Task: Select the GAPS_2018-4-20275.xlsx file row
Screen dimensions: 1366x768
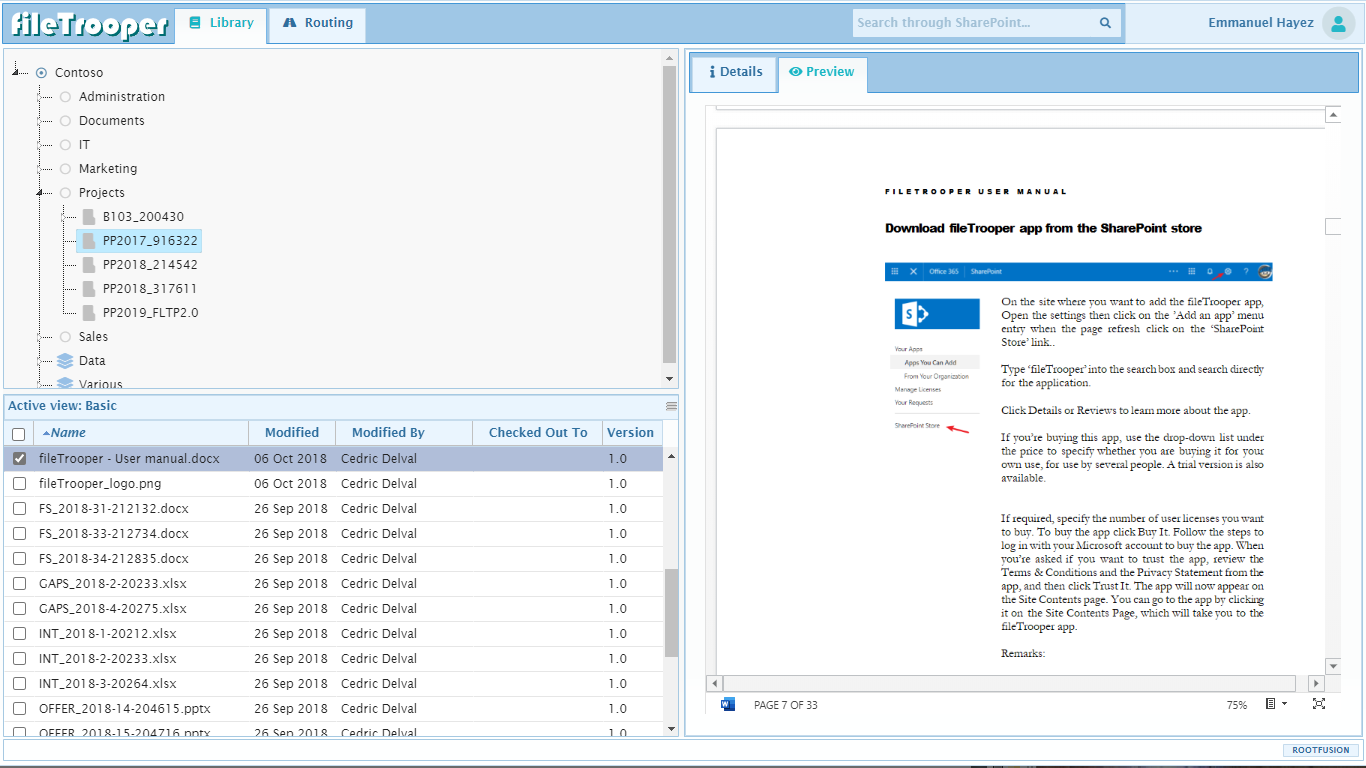Action: pos(333,608)
